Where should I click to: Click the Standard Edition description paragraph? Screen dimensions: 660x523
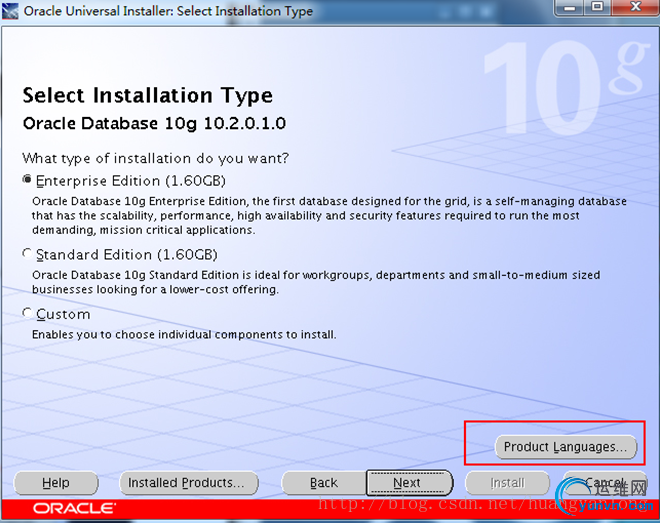[x=316, y=282]
